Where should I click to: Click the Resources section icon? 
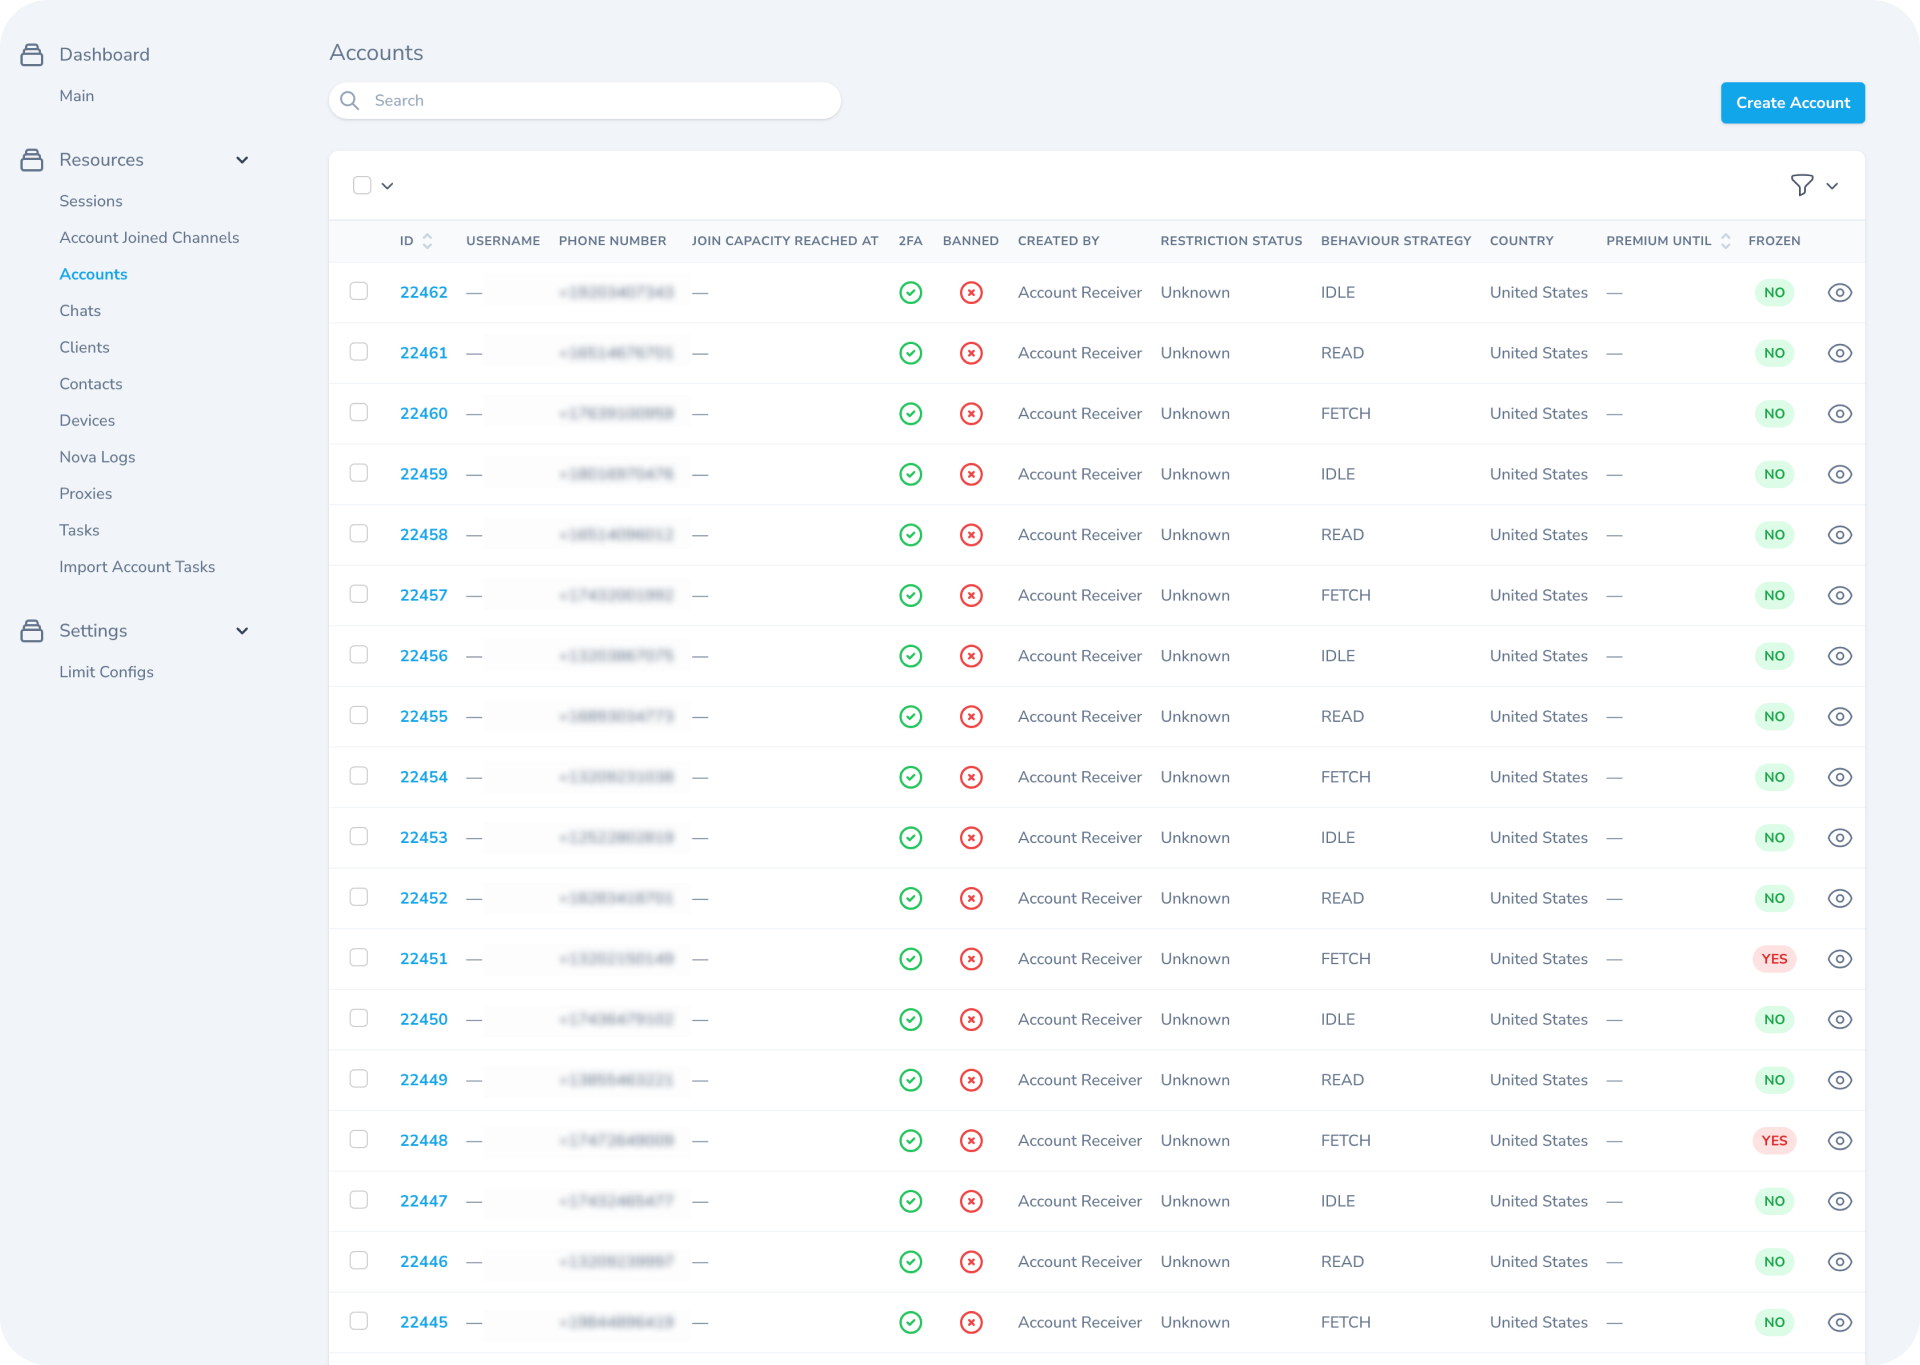click(x=32, y=160)
